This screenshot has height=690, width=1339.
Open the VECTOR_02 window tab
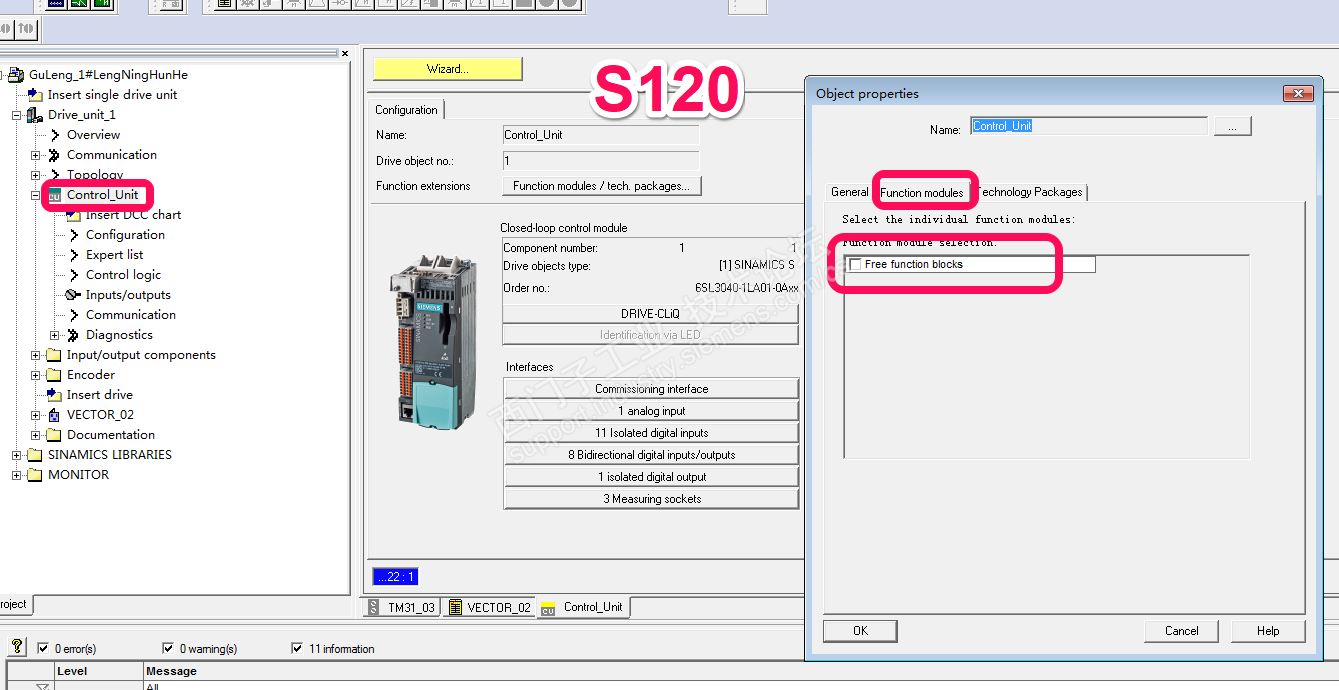point(489,607)
